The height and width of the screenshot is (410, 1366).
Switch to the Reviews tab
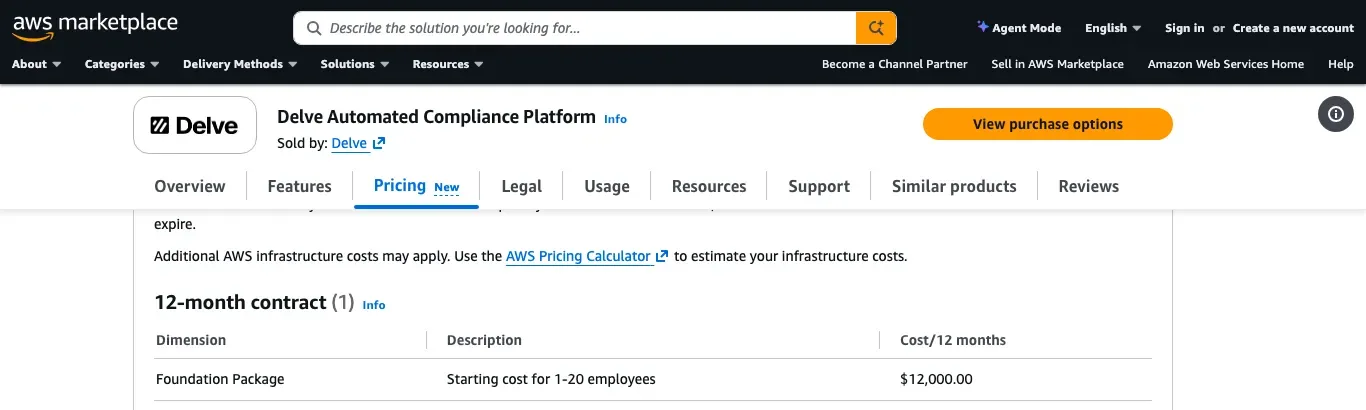coord(1088,186)
